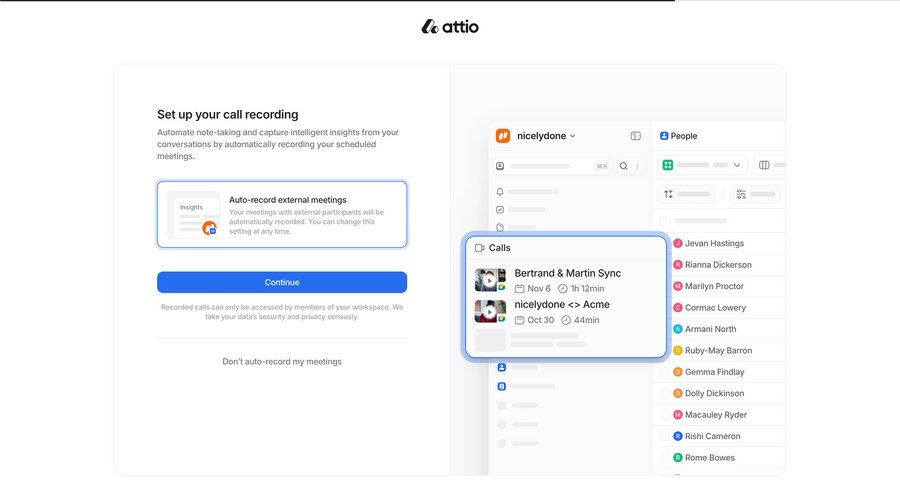Click the filter sliders icon in toolbar
The width and height of the screenshot is (900, 484).
click(741, 194)
